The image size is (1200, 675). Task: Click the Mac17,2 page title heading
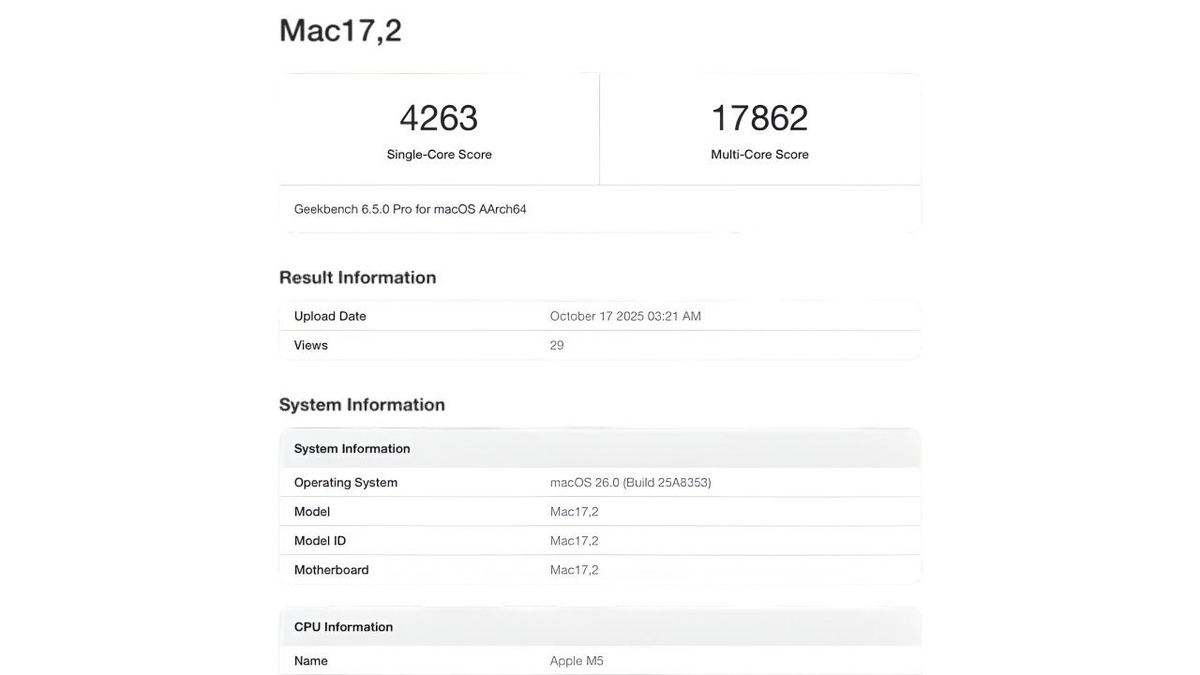pos(340,30)
